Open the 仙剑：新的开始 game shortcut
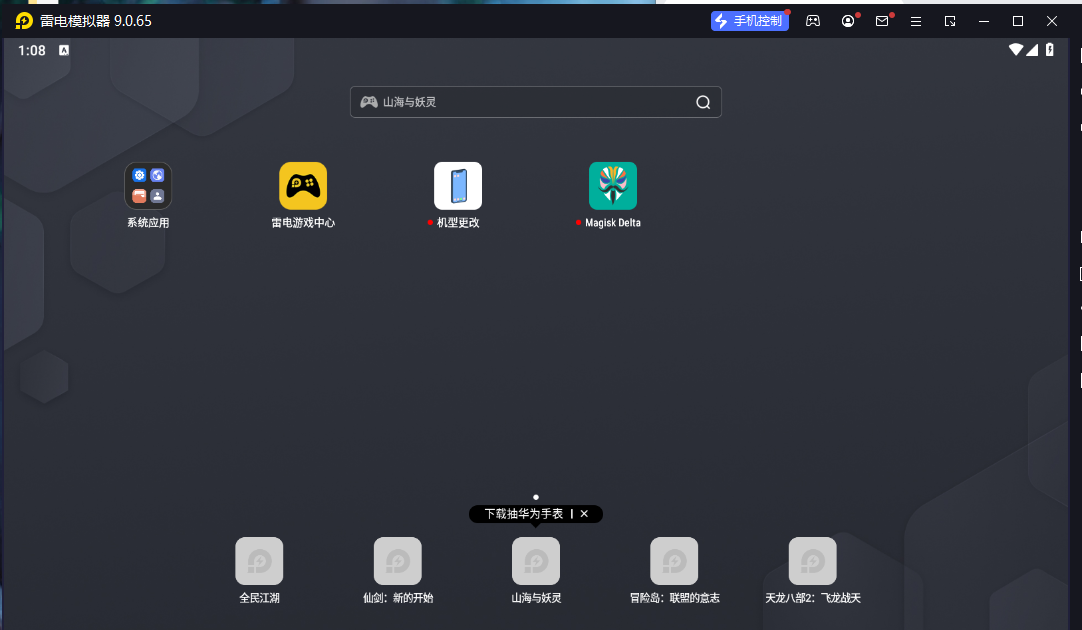The height and width of the screenshot is (630, 1082). coord(398,561)
